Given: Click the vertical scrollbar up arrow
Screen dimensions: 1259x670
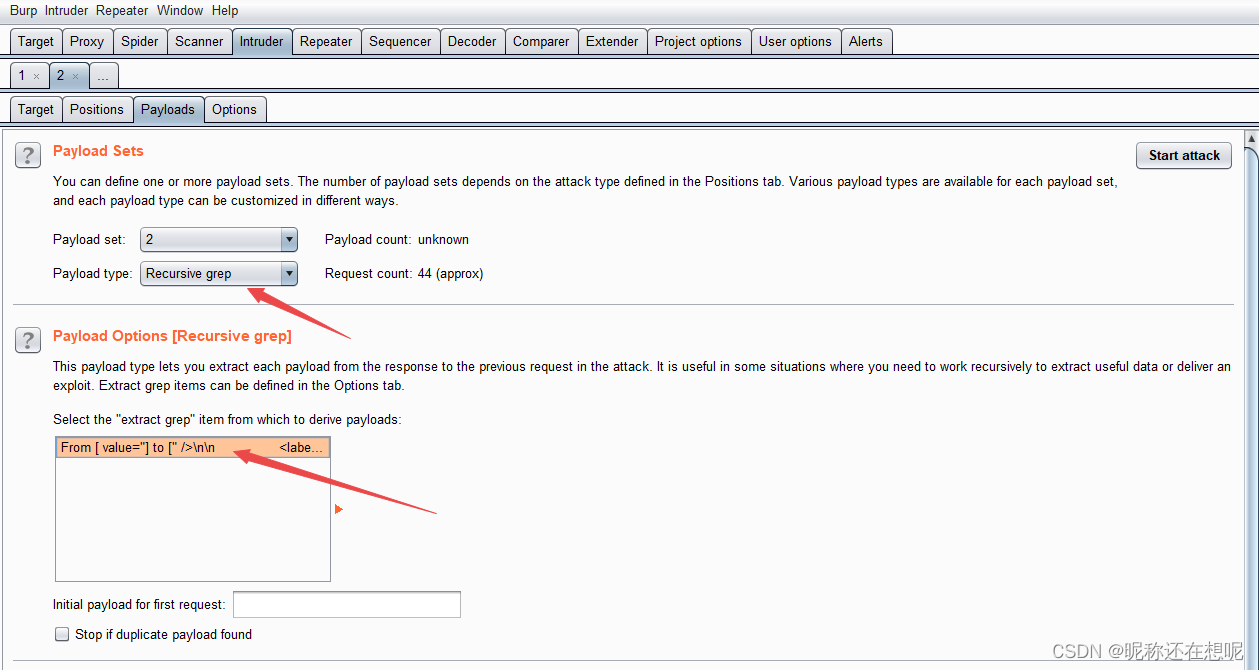Looking at the screenshot, I should point(1250,138).
